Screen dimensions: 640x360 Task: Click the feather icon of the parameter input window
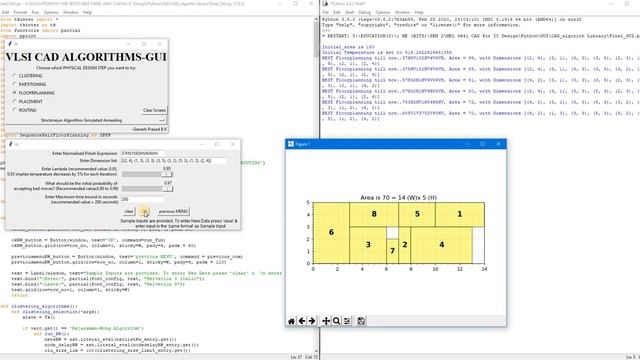10,144
